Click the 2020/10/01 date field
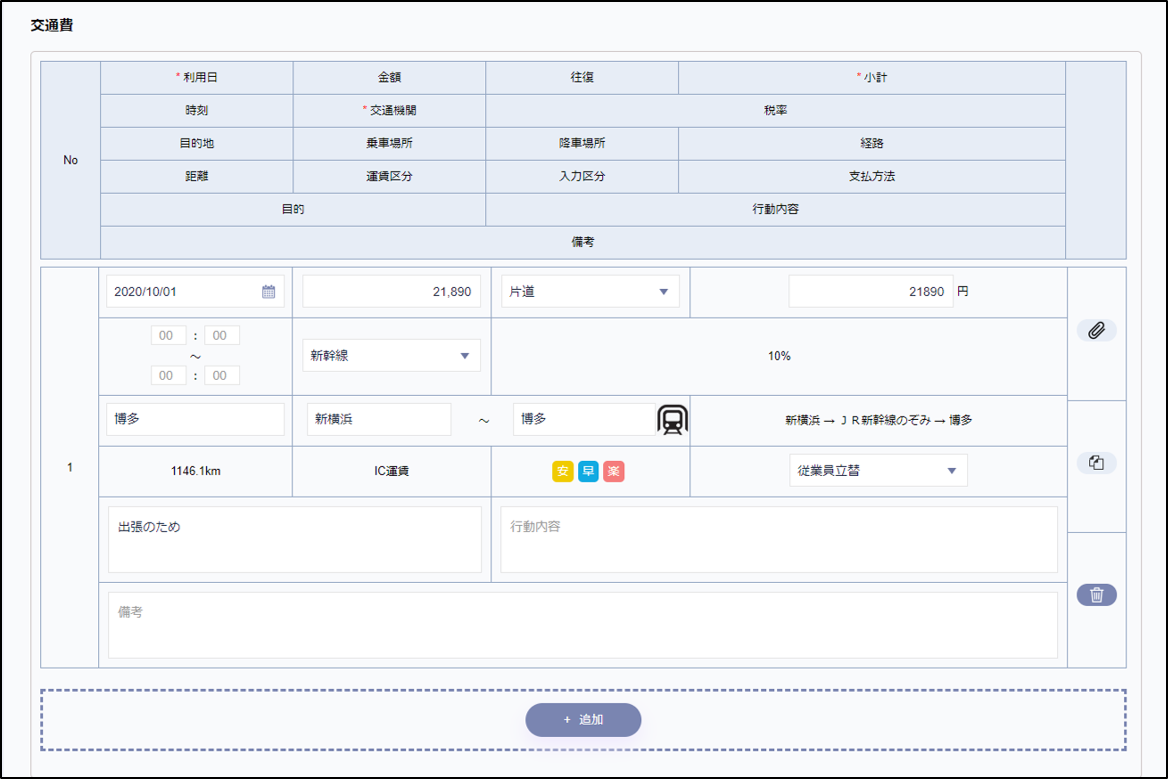Image resolution: width=1168 pixels, height=779 pixels. click(184, 292)
